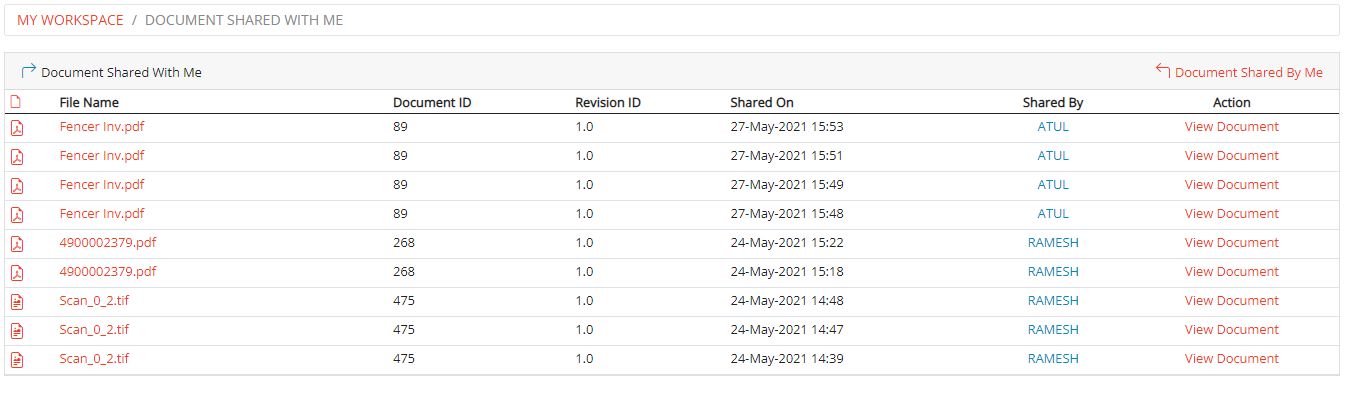Open Fencer Inv.pdf shared at 15:51
The image size is (1347, 394).
pyautogui.click(x=102, y=156)
